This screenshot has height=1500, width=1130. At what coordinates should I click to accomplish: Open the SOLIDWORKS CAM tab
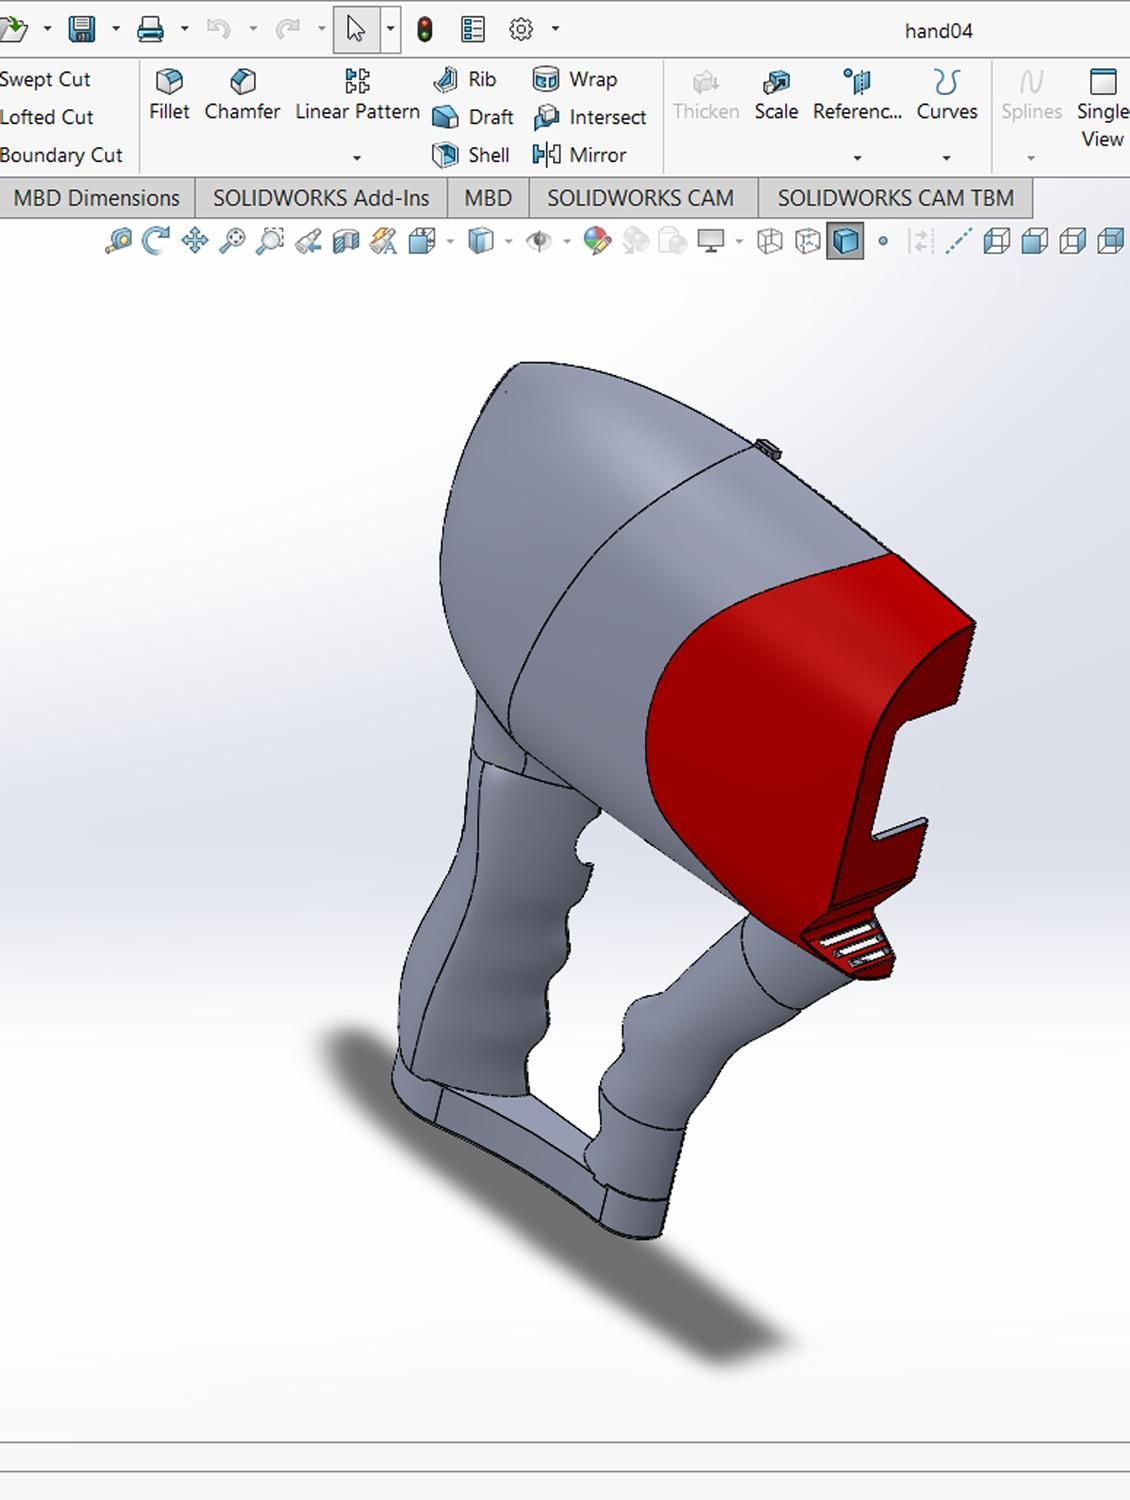pyautogui.click(x=640, y=198)
